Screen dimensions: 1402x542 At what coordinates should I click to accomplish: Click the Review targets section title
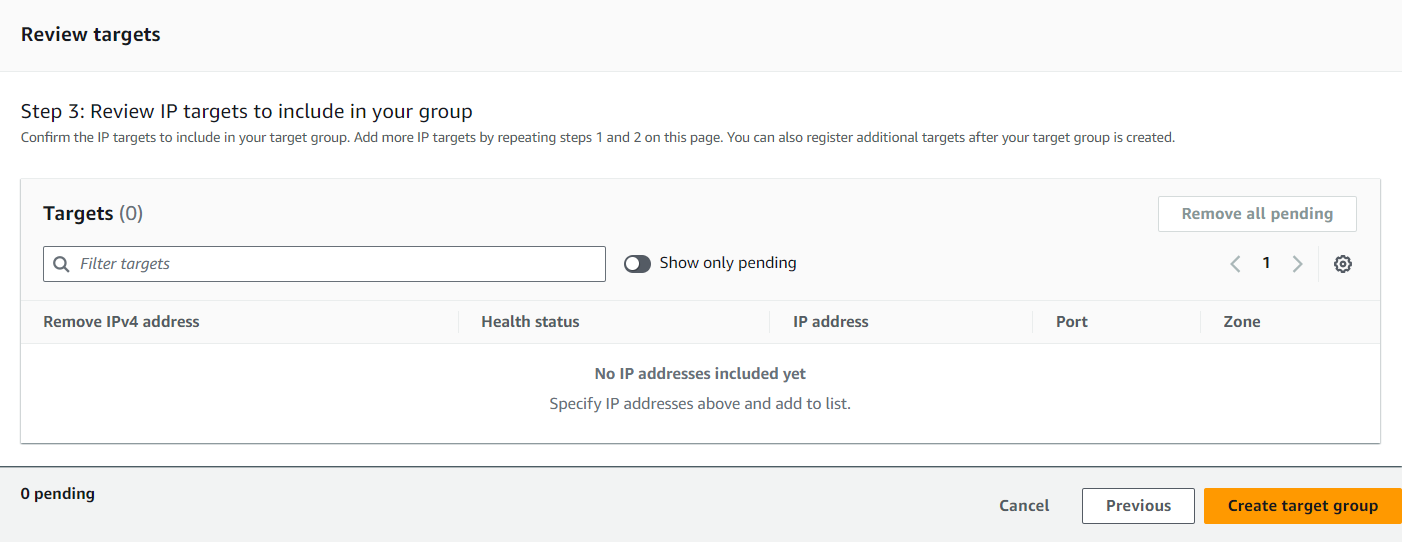[90, 35]
